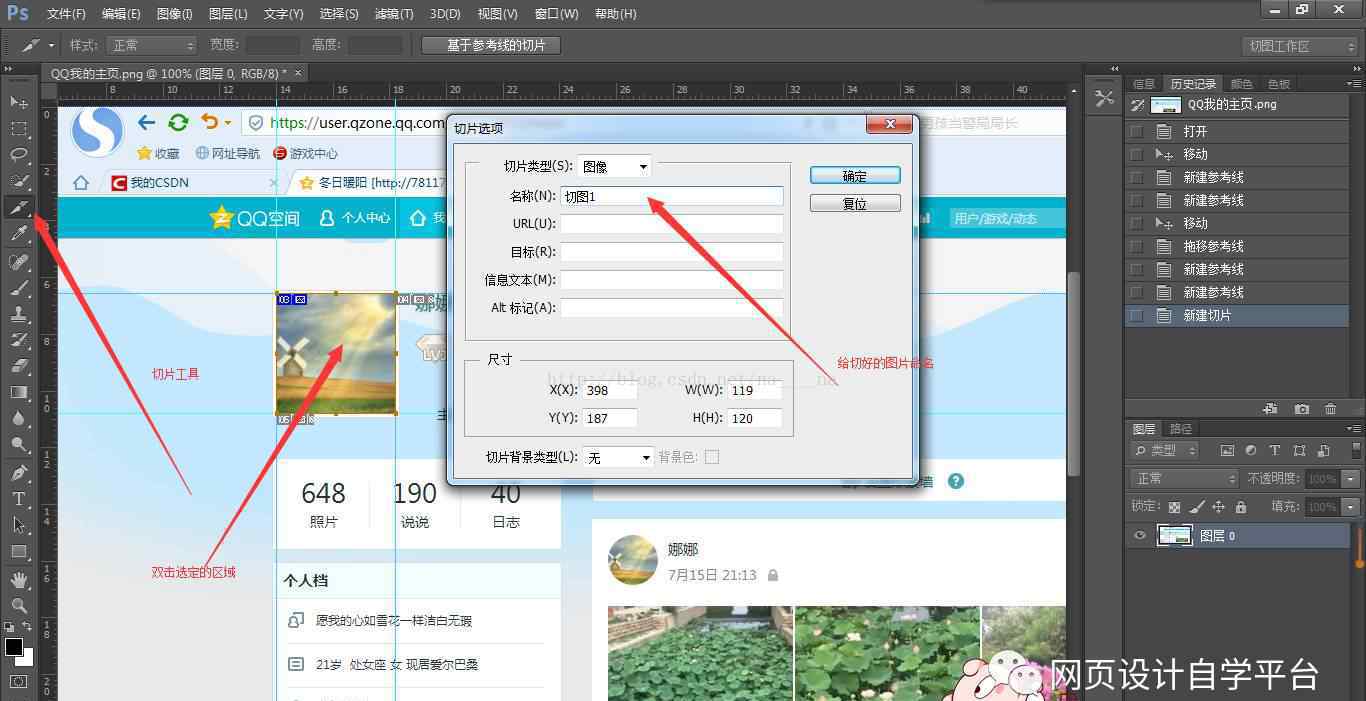Click the 名称(N) field containing 切图1

(672, 196)
